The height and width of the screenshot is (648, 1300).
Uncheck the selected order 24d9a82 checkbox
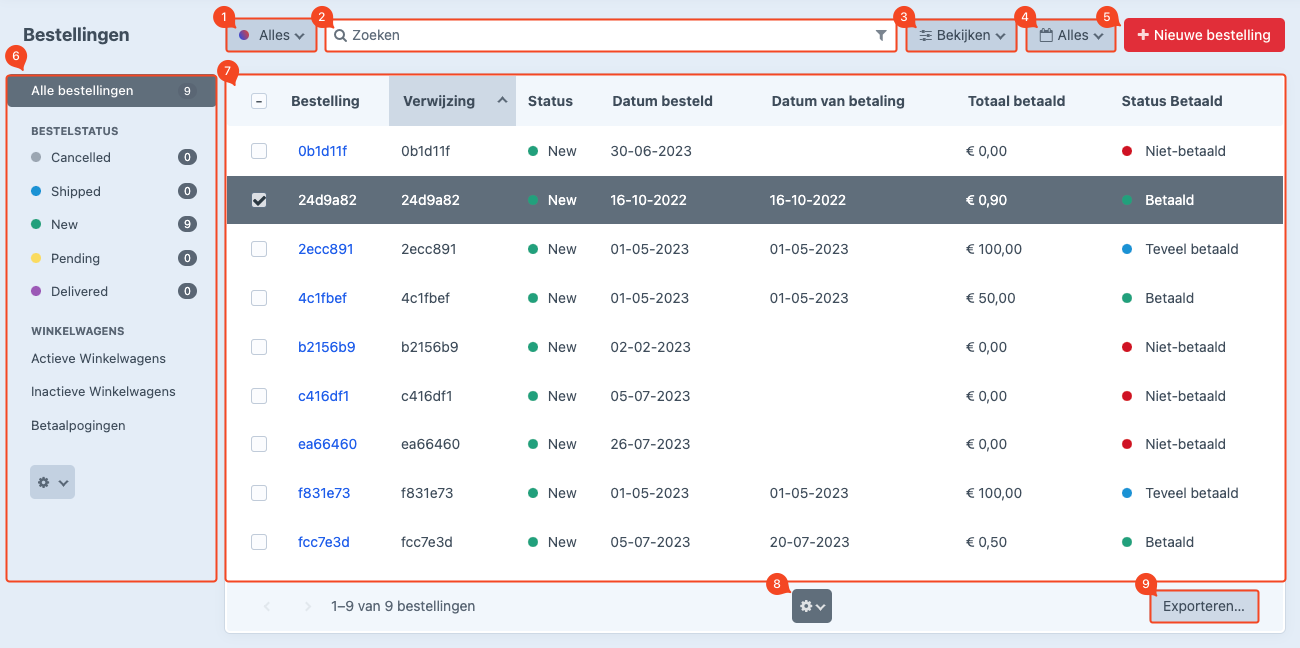coord(259,200)
